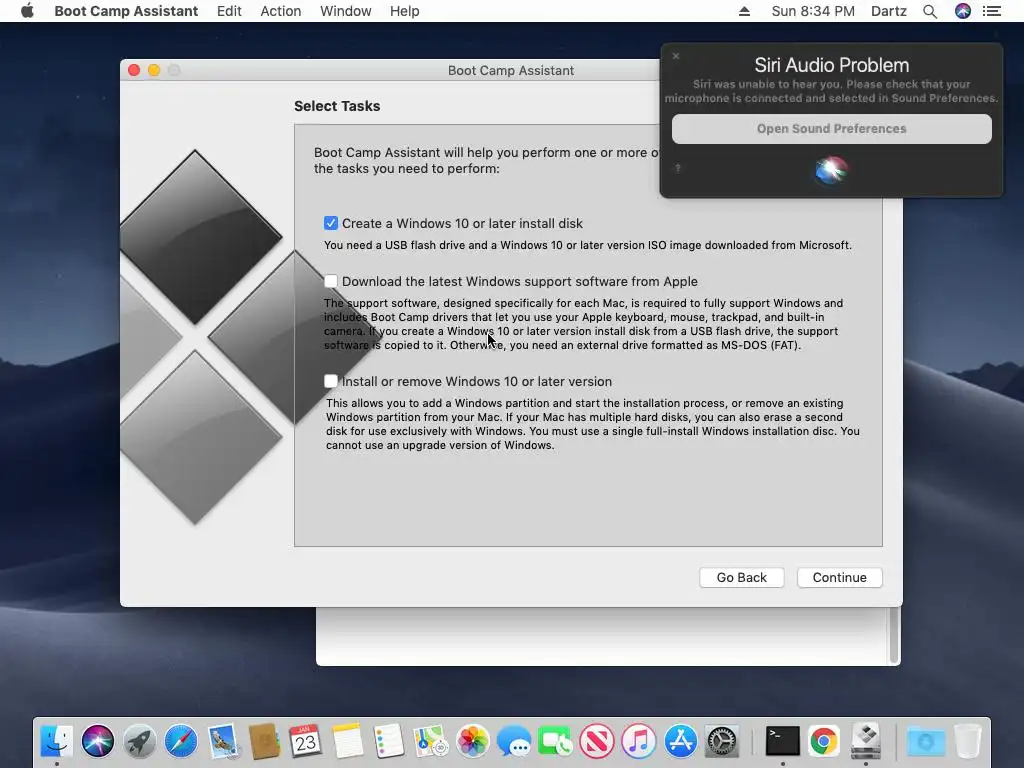Click the Dartz user name in menu bar
Image resolution: width=1024 pixels, height=768 pixels.
(x=889, y=11)
